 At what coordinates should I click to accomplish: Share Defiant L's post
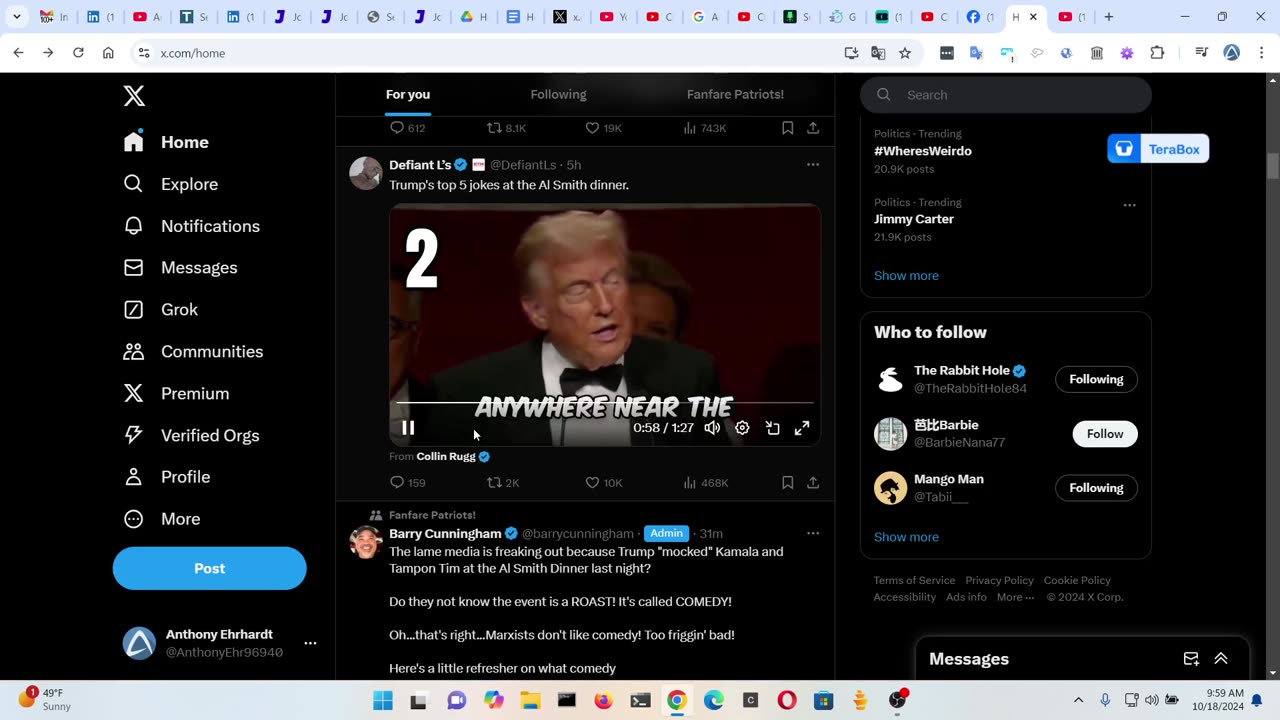pyautogui.click(x=813, y=483)
